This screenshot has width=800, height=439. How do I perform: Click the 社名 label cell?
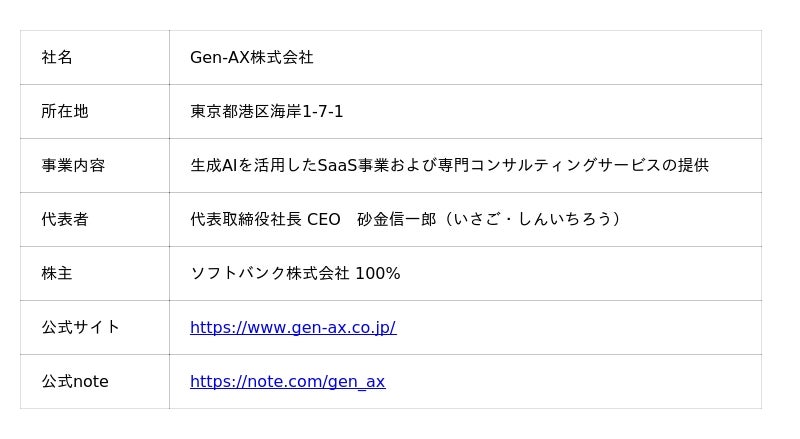(57, 58)
